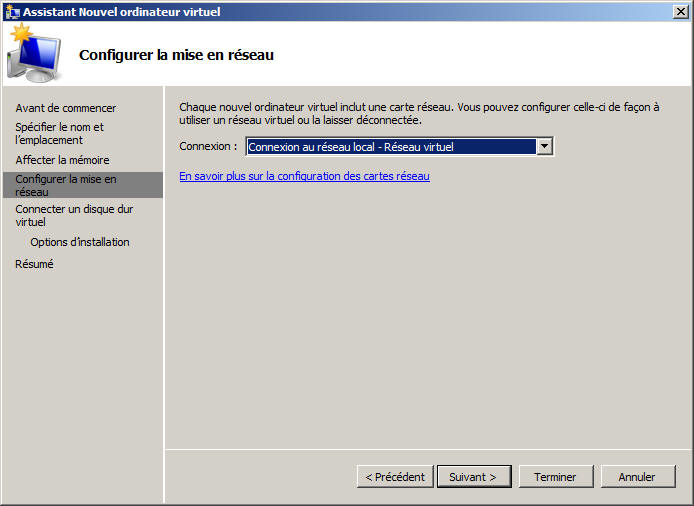Expand the Connexion dropdown arrow
This screenshot has height=506, width=694.
coord(544,147)
